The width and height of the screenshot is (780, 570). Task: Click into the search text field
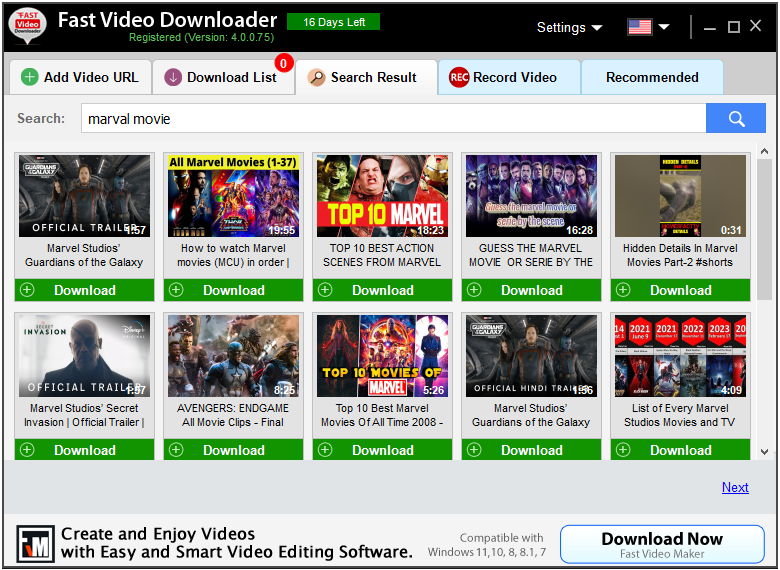click(x=390, y=119)
